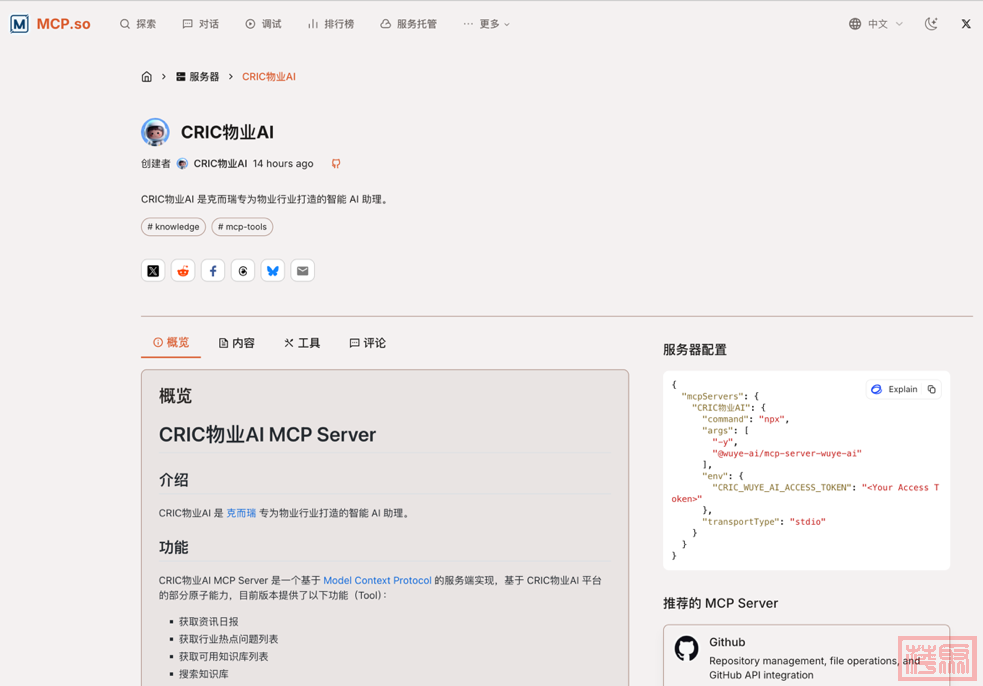Click the 获取可用知识库列表 list item

tap(224, 657)
